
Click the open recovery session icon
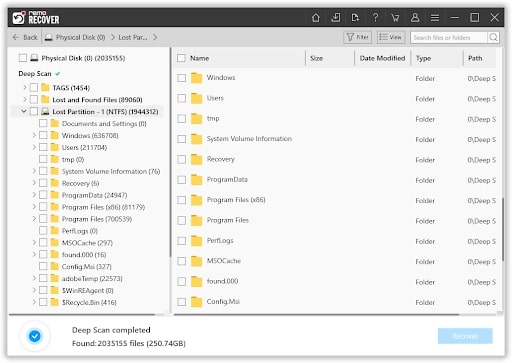(x=355, y=17)
